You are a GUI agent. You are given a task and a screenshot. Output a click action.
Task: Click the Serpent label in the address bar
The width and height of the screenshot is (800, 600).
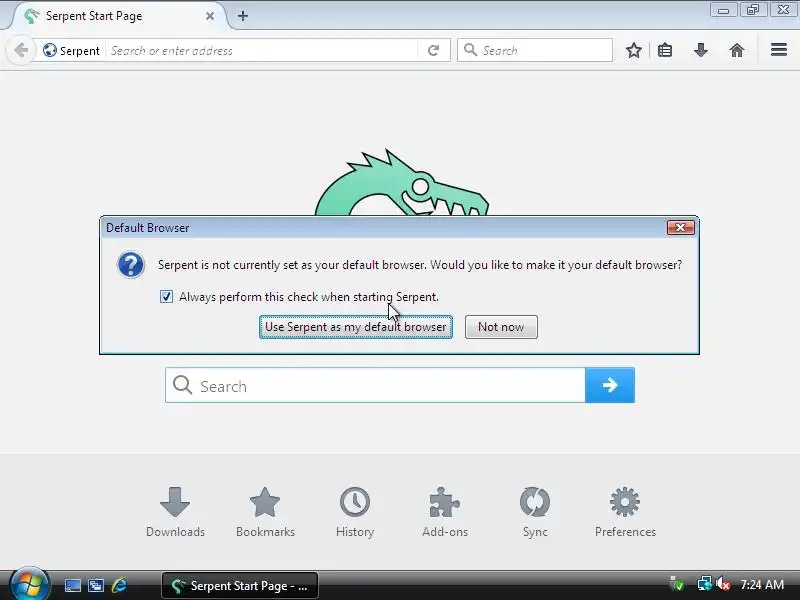point(80,51)
